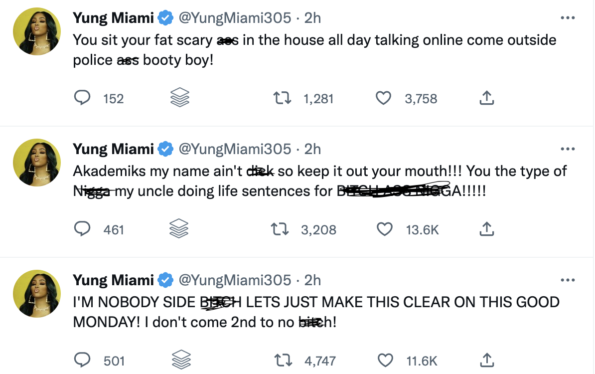The height and width of the screenshot is (374, 595).
Task: Retweet the tweet with 4,747 retweets
Action: click(x=283, y=360)
